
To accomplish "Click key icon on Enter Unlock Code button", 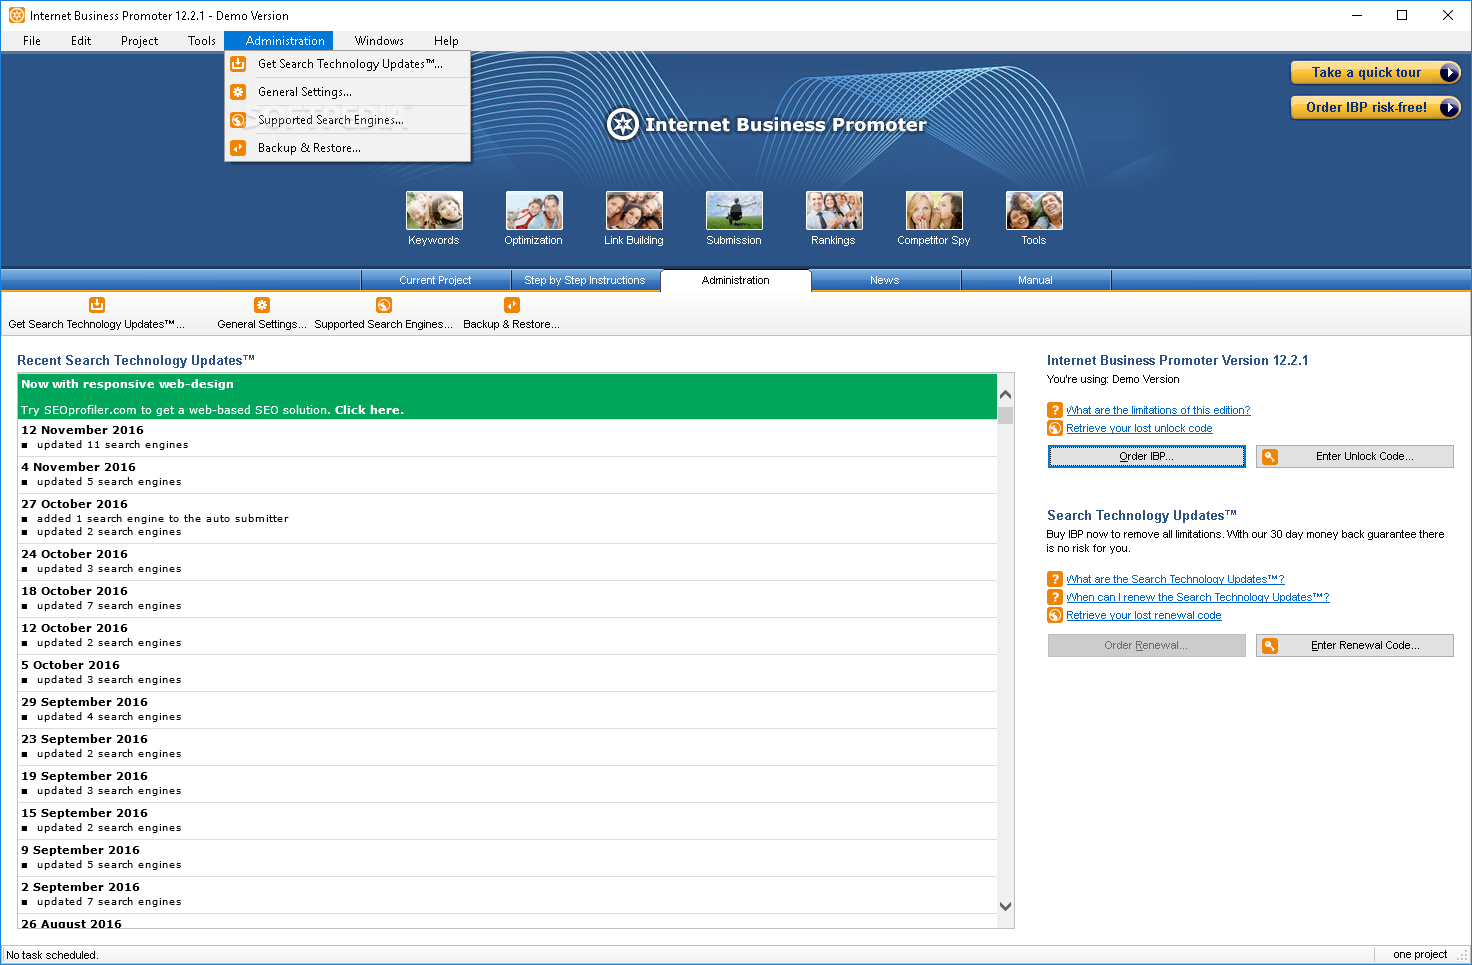I will pyautogui.click(x=1270, y=456).
